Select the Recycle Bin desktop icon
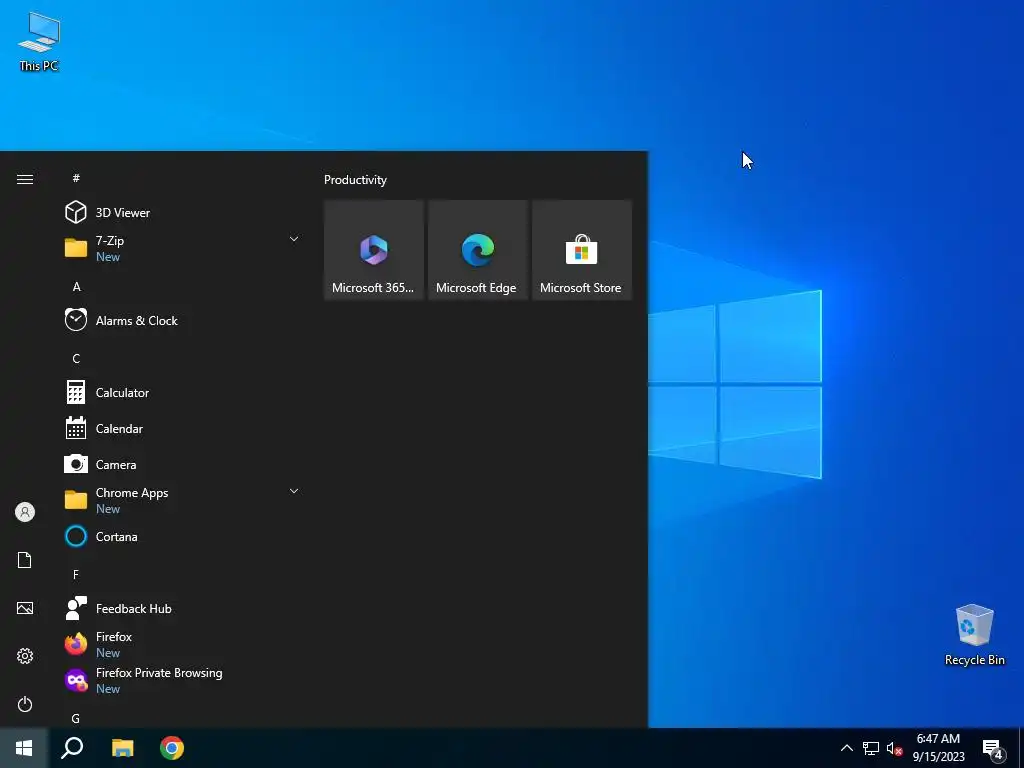Screen dimensions: 1024x768 tap(974, 634)
